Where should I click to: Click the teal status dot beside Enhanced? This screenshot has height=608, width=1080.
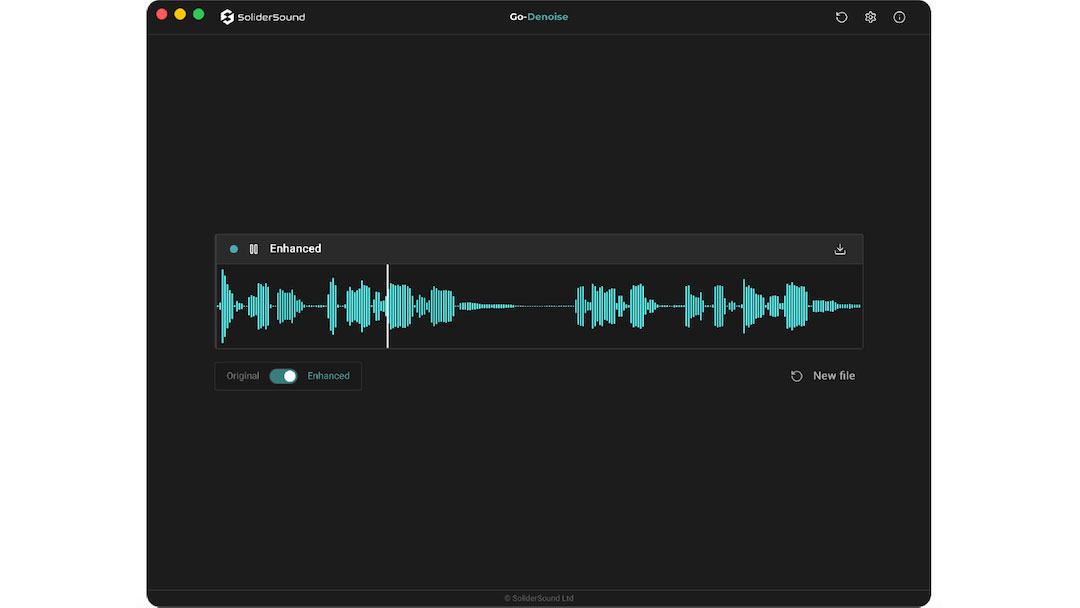tap(233, 249)
